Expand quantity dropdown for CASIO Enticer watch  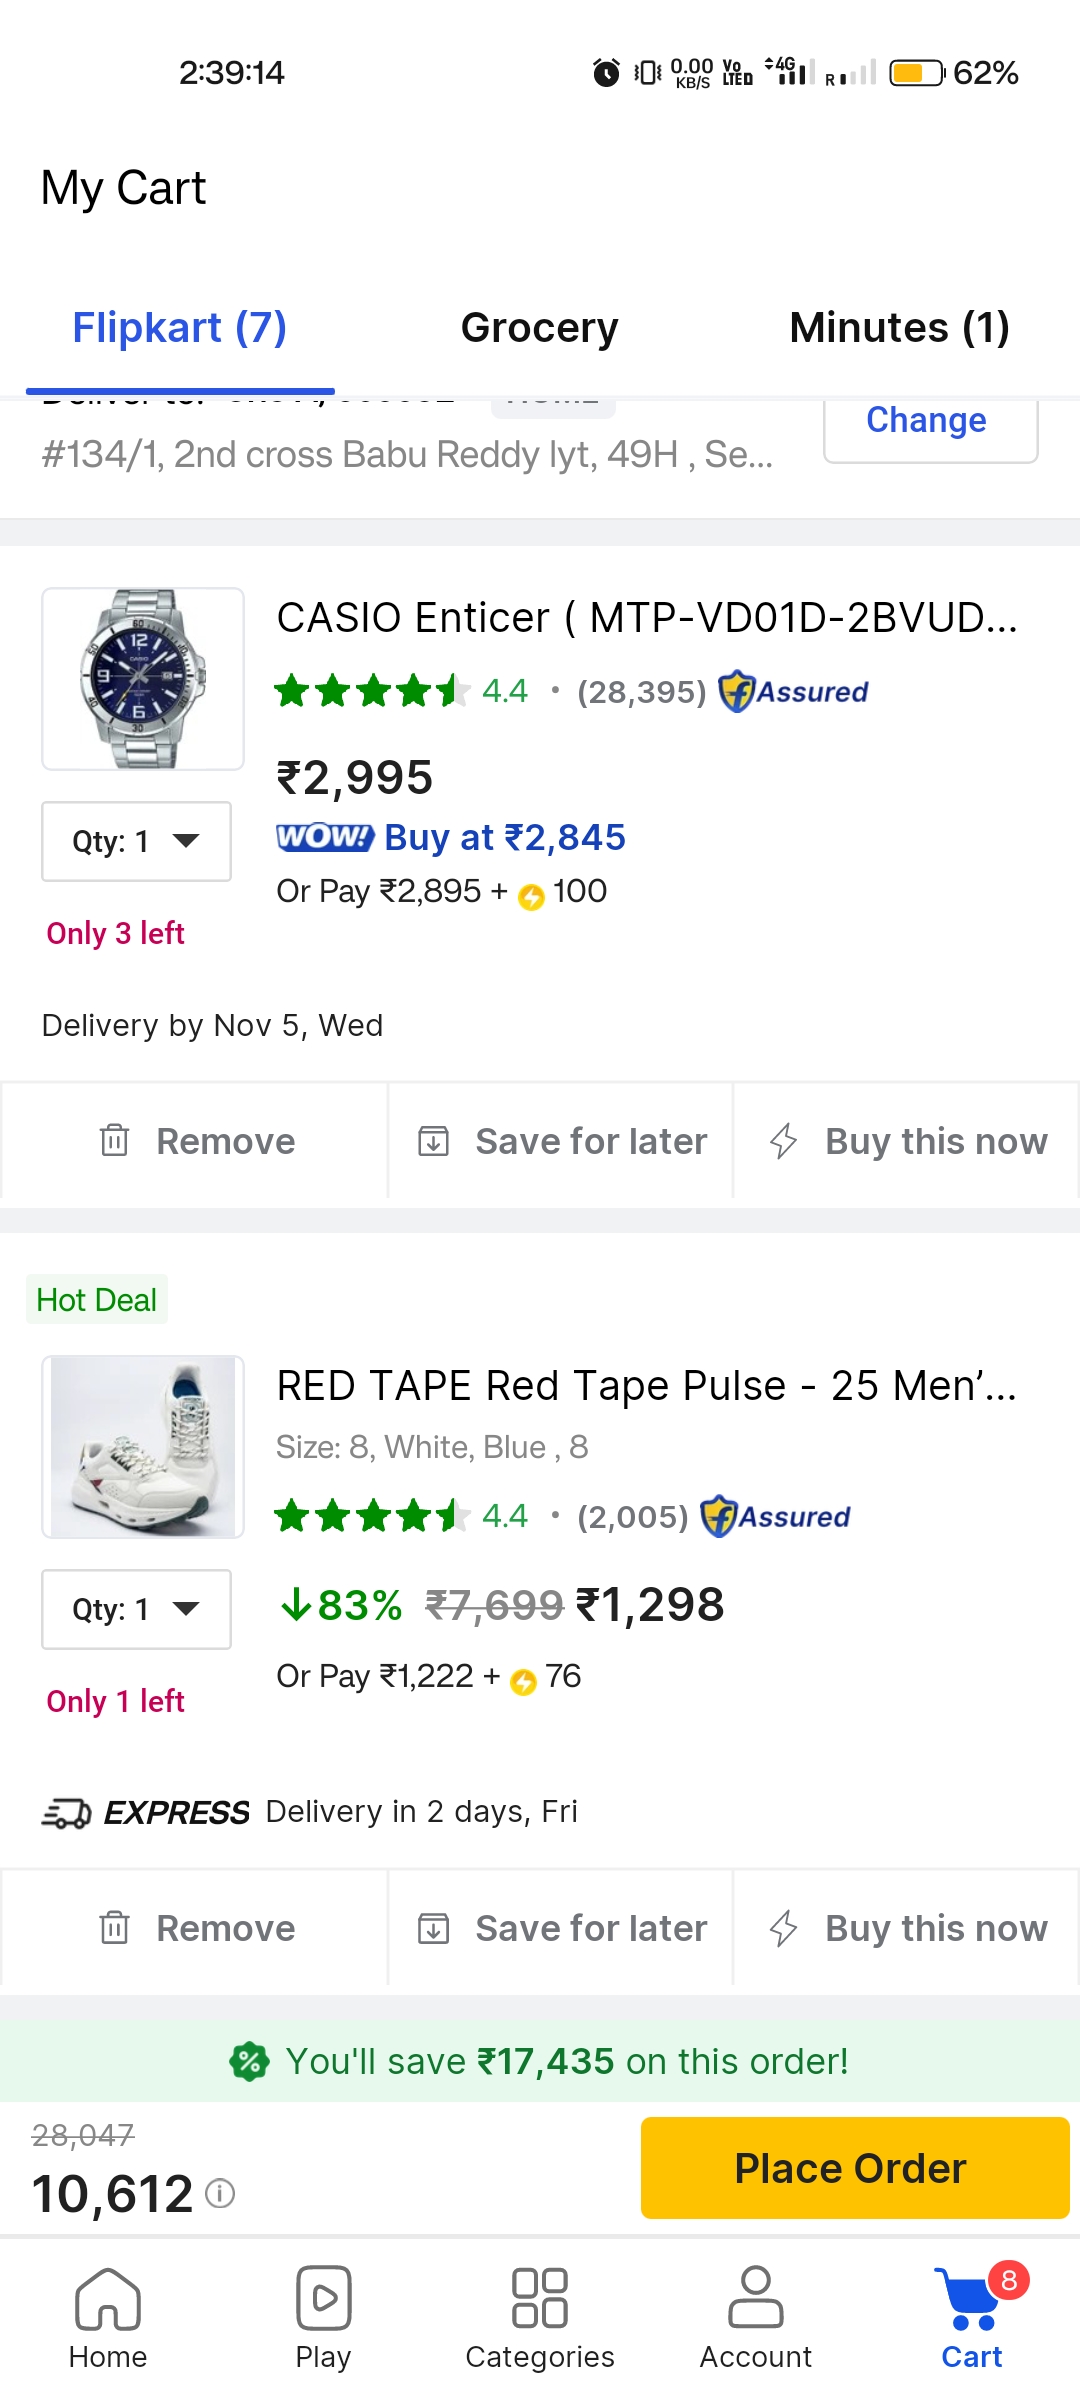pos(137,841)
